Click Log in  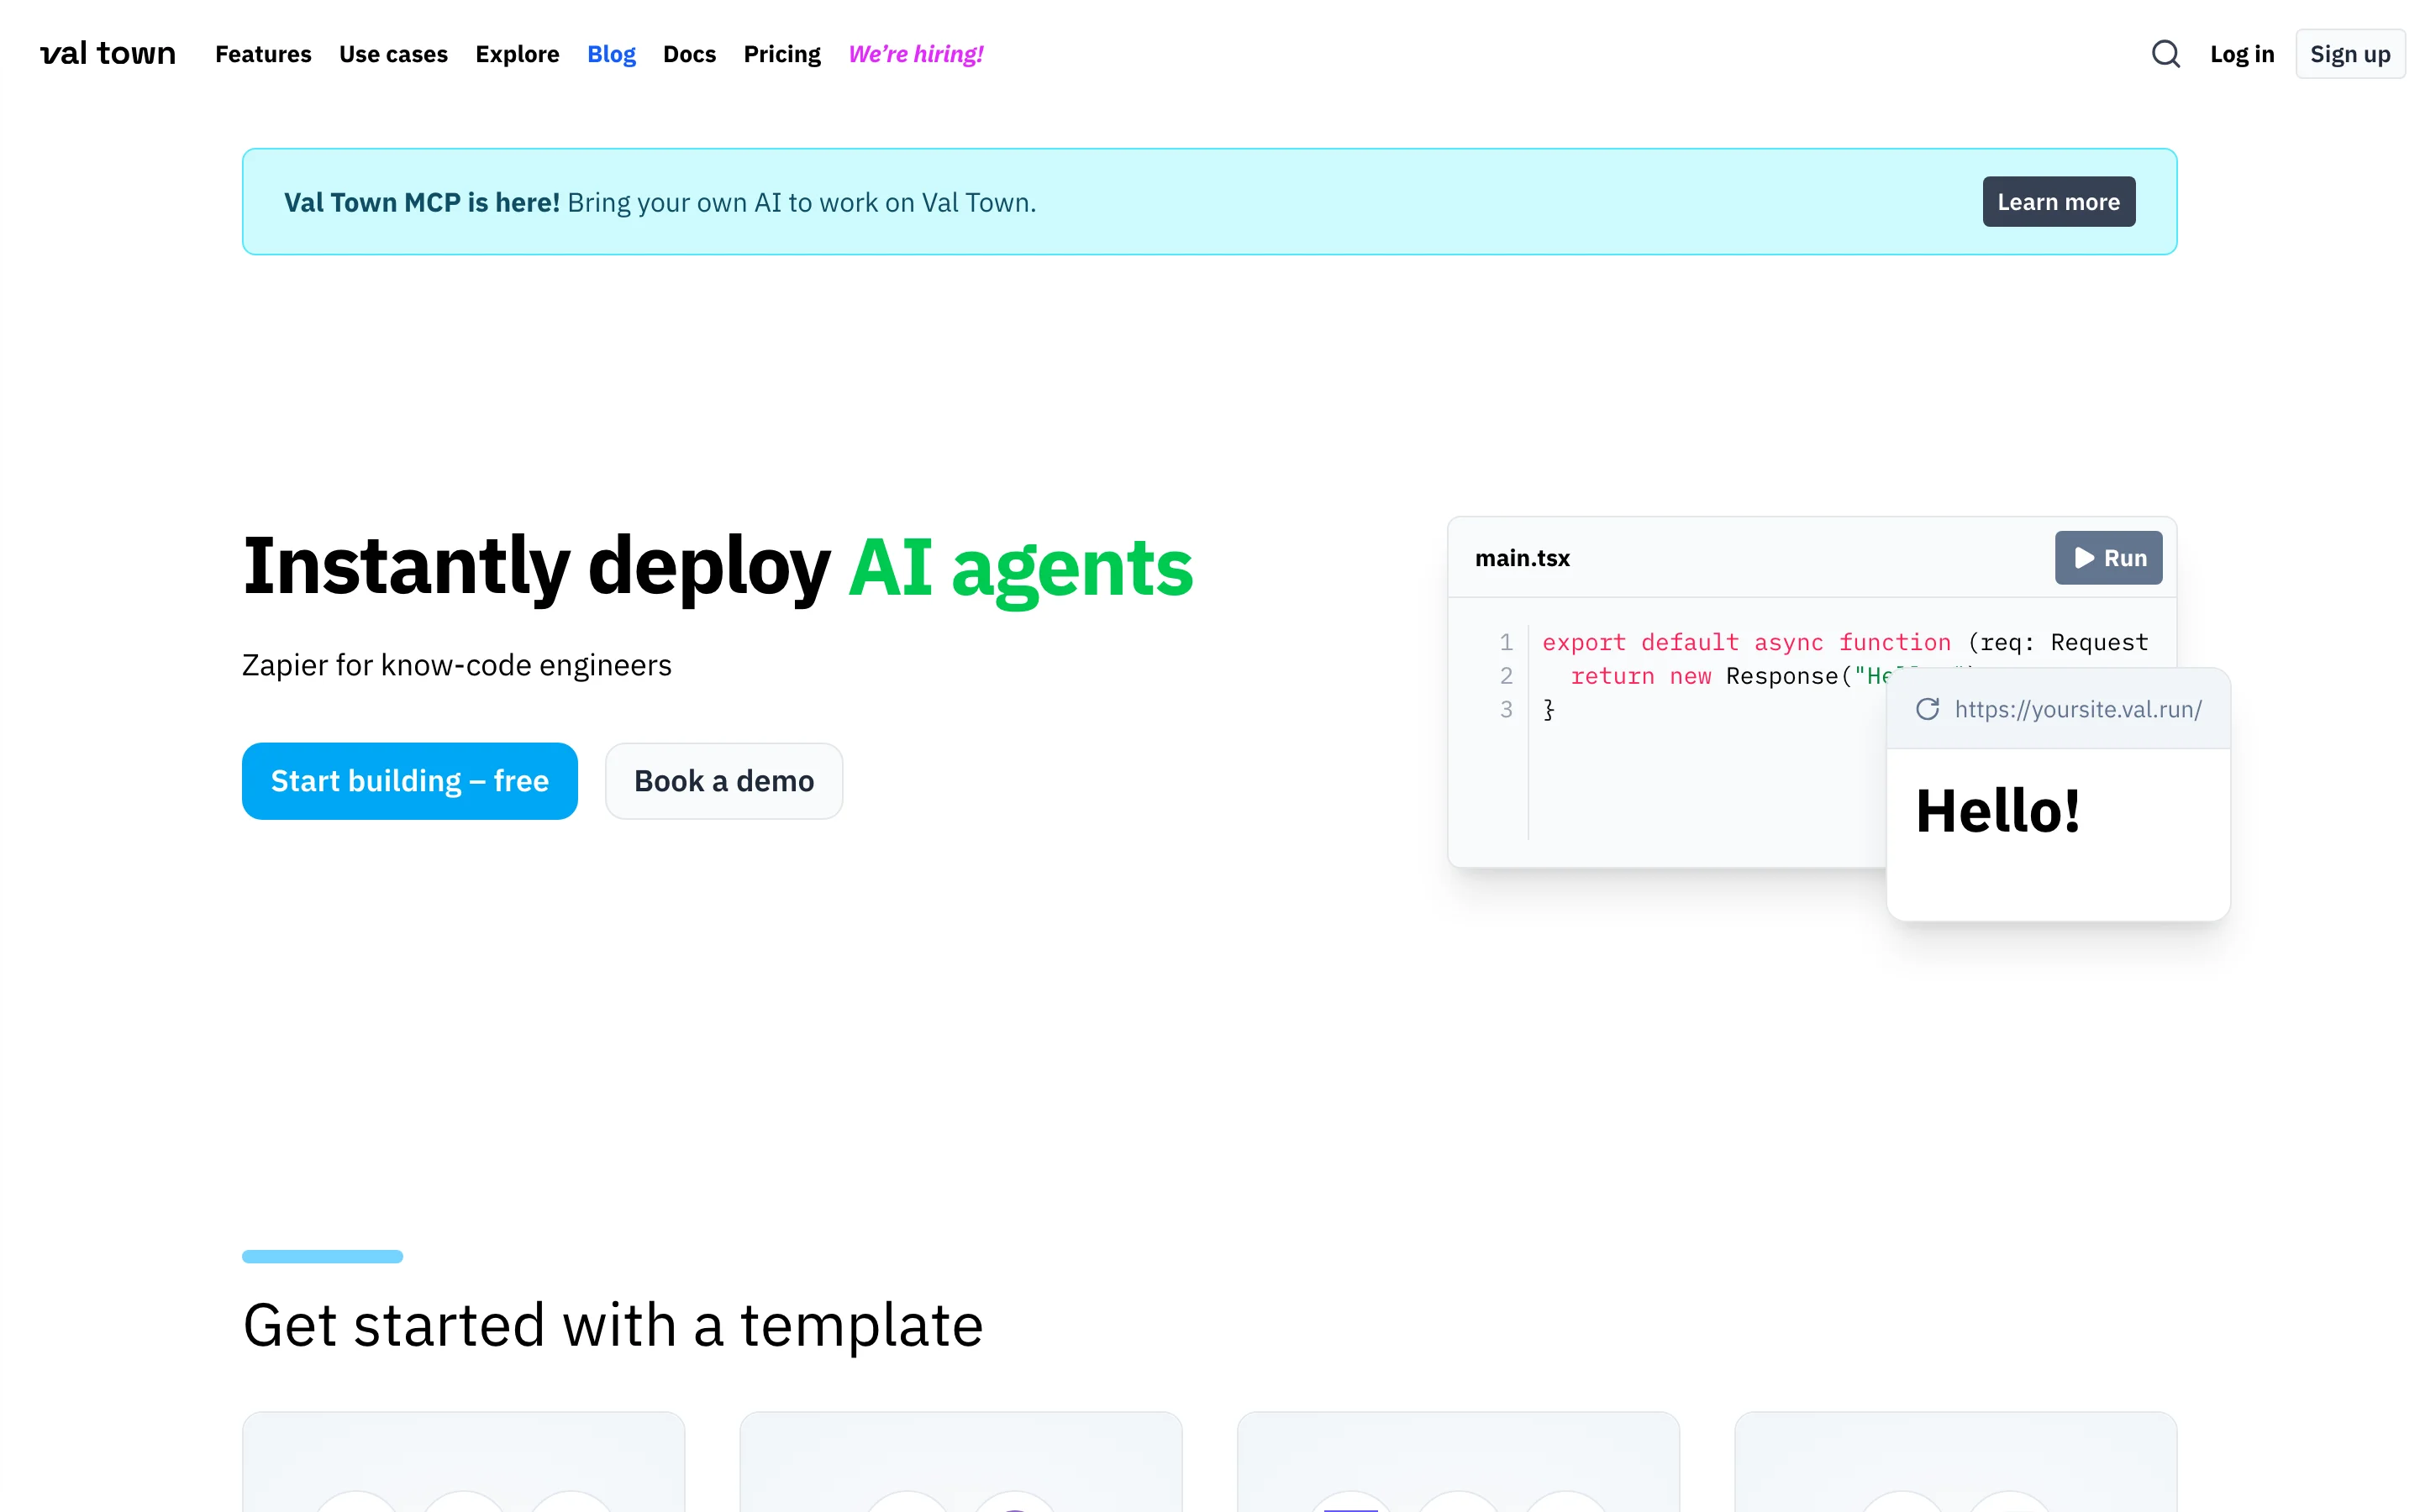click(x=2241, y=54)
